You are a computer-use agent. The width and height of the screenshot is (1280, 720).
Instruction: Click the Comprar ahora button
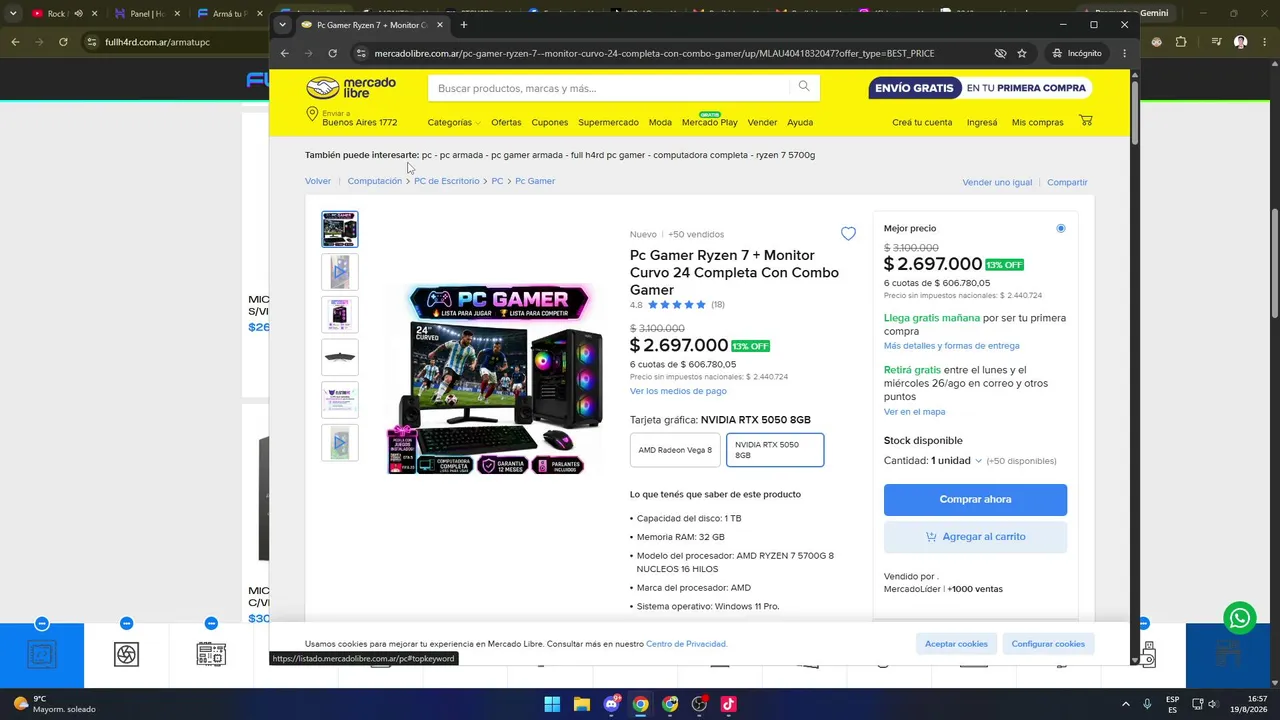click(975, 500)
